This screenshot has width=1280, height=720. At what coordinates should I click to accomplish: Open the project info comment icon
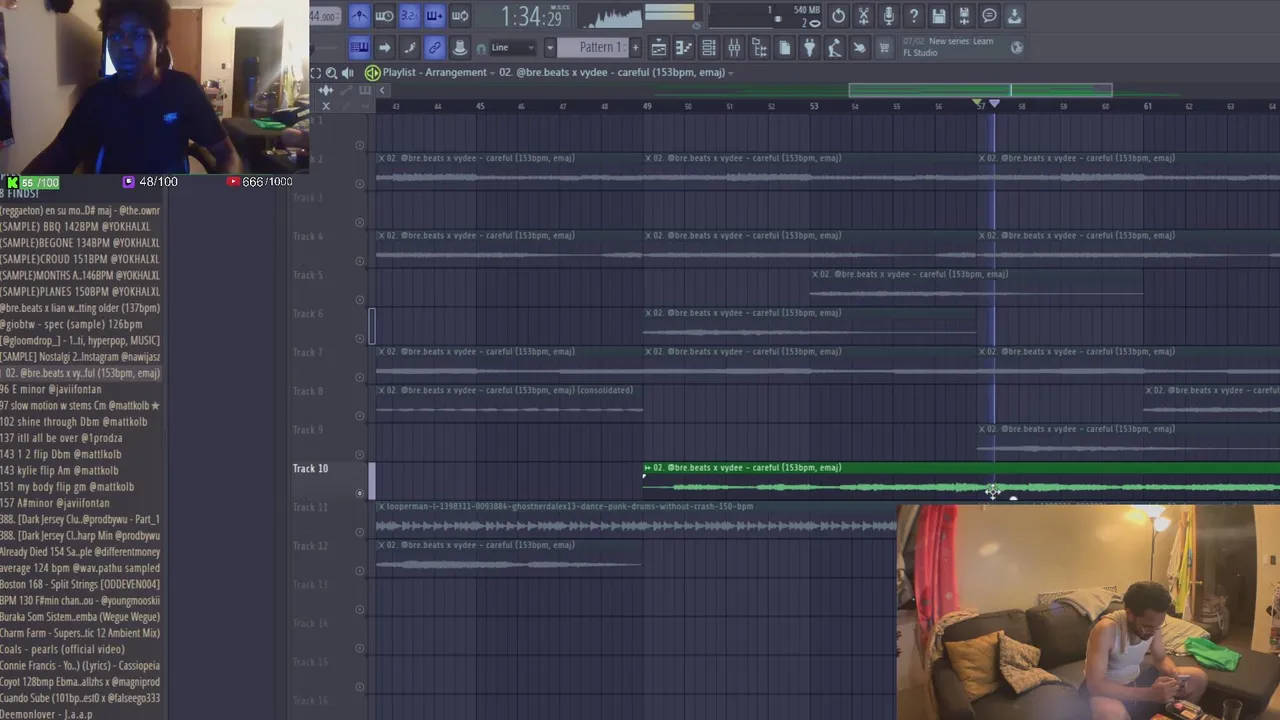point(989,16)
